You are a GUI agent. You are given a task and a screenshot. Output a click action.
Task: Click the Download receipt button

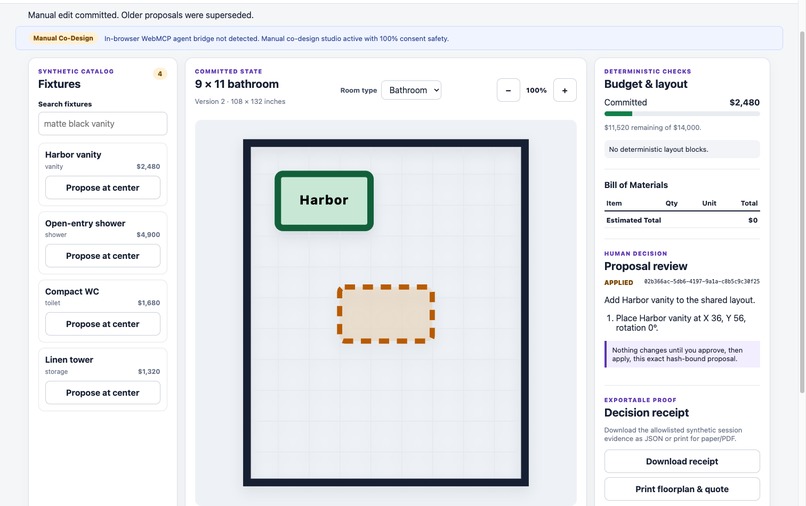click(682, 461)
